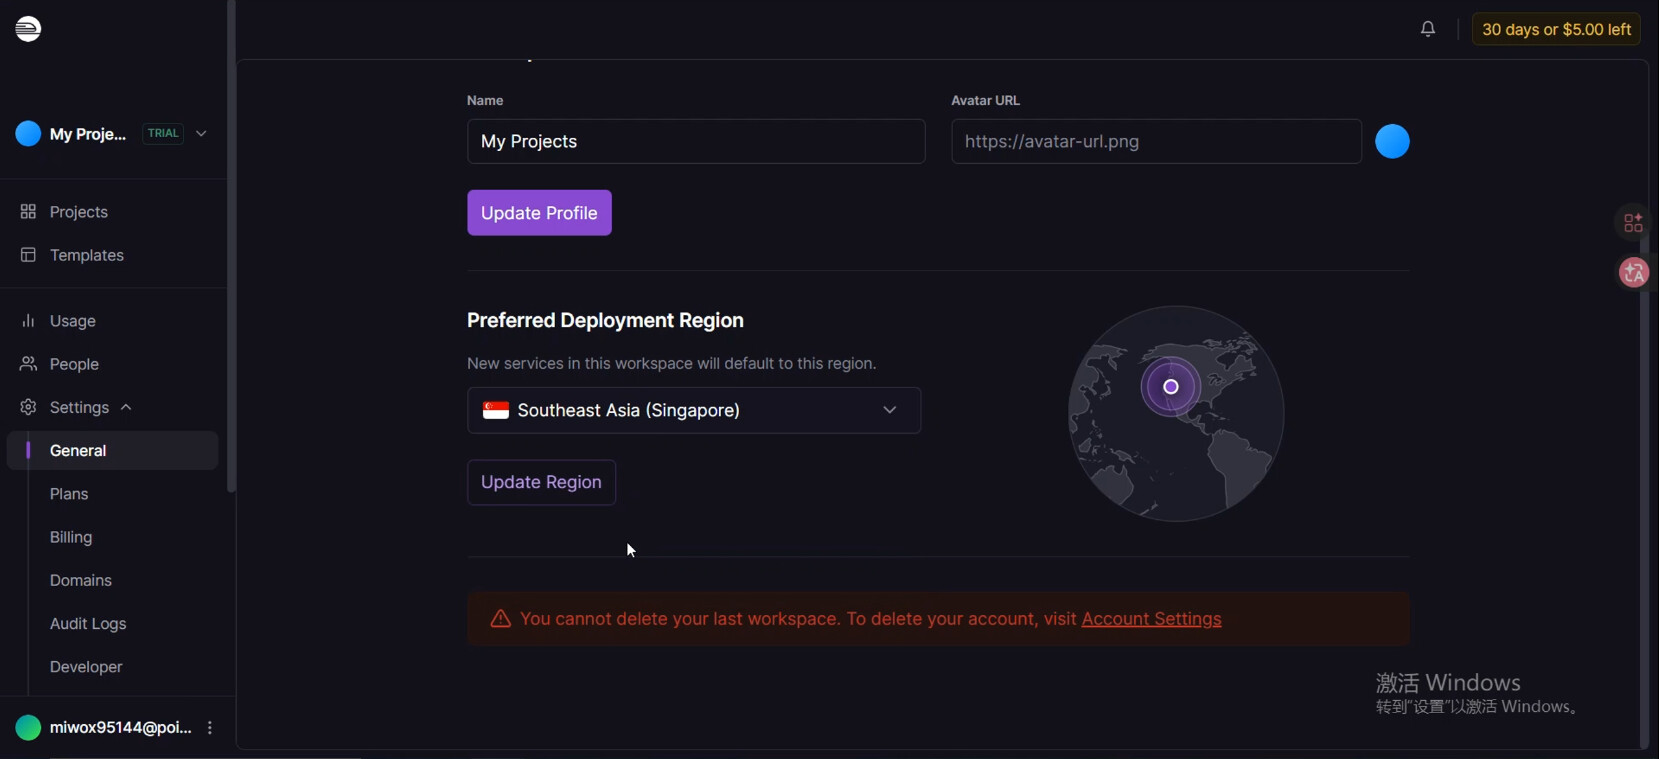The height and width of the screenshot is (759, 1659).
Task: Click the Railway logo icon in the top-left corner
Action: pyautogui.click(x=28, y=29)
